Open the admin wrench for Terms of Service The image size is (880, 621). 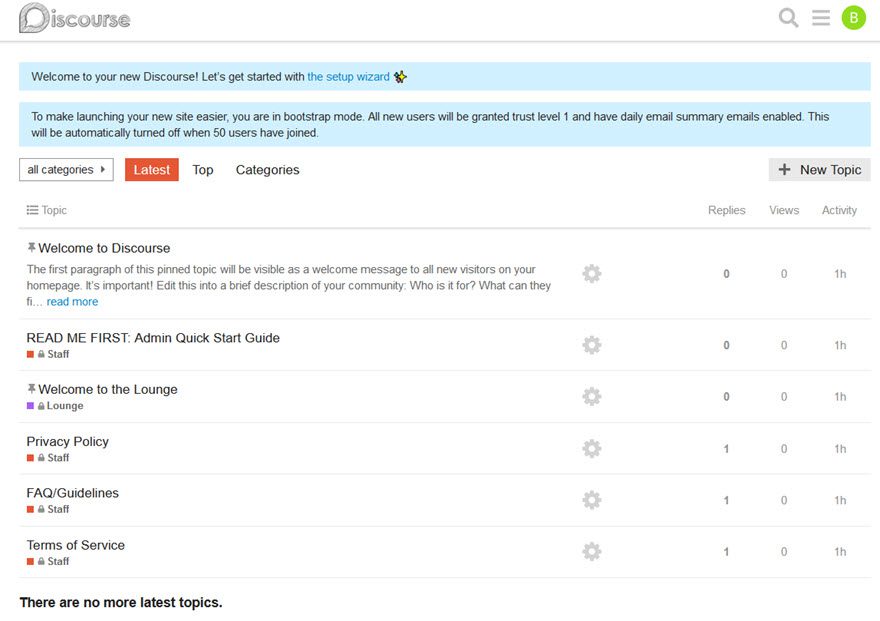pos(591,551)
